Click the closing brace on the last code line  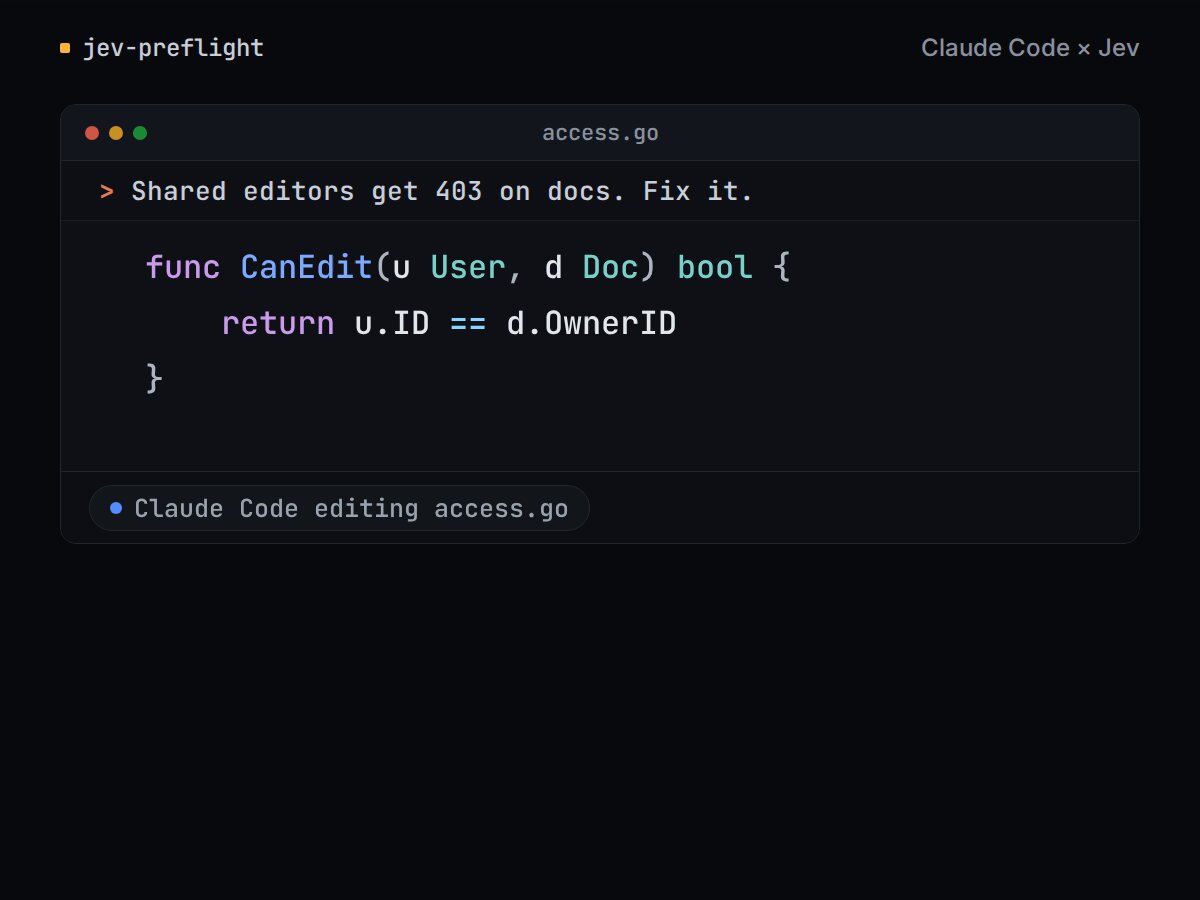coord(154,379)
